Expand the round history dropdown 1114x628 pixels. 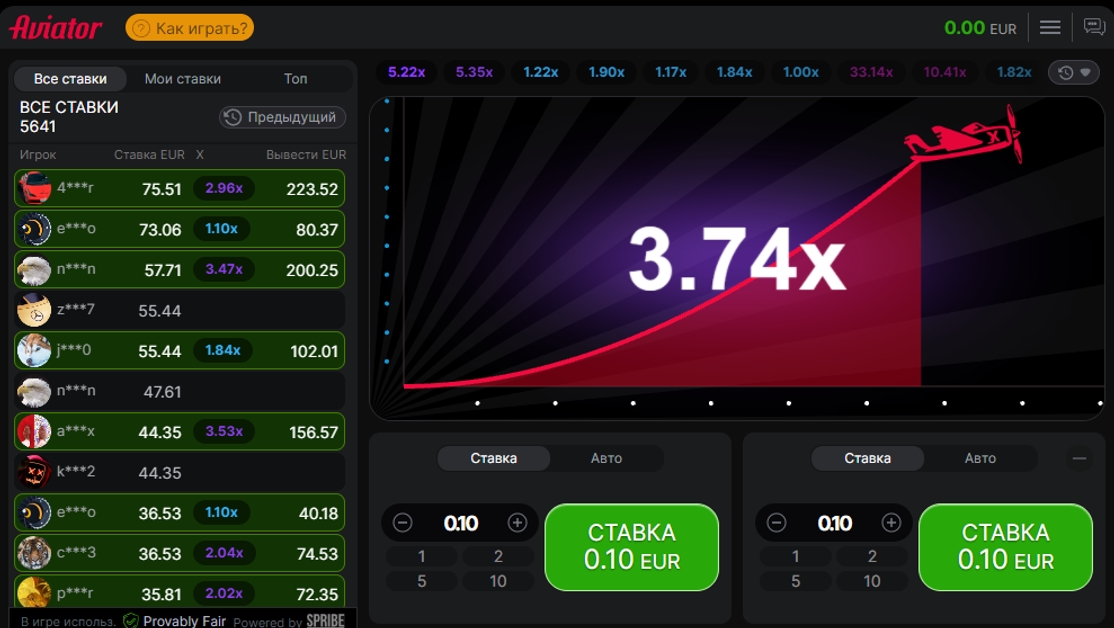pyautogui.click(x=1074, y=72)
